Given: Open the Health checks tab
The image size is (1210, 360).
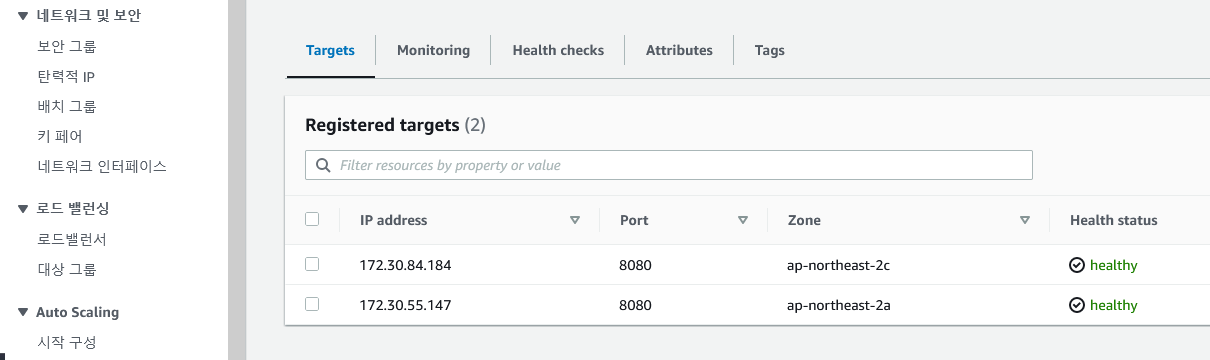Looking at the screenshot, I should (558, 50).
